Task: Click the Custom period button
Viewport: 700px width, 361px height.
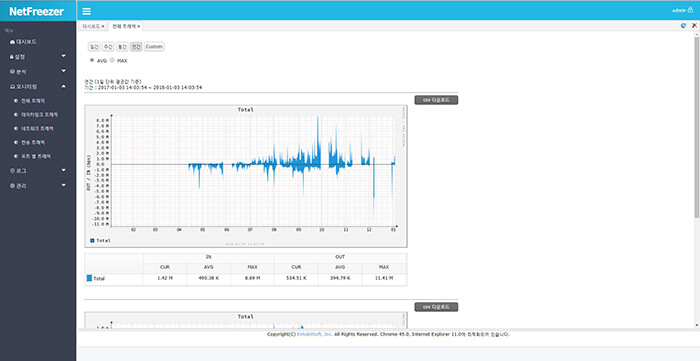Action: point(154,46)
